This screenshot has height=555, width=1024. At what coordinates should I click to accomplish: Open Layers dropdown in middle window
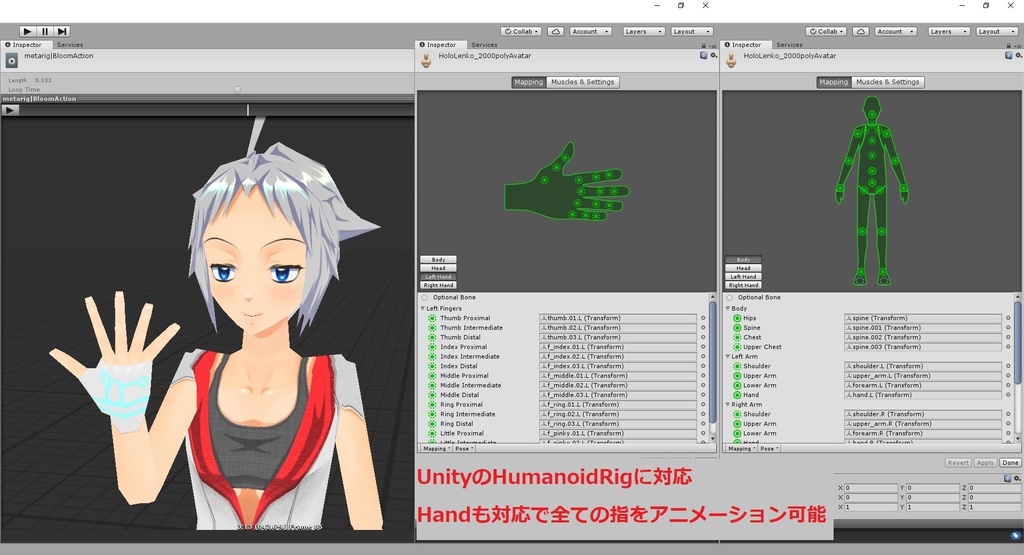[x=643, y=31]
